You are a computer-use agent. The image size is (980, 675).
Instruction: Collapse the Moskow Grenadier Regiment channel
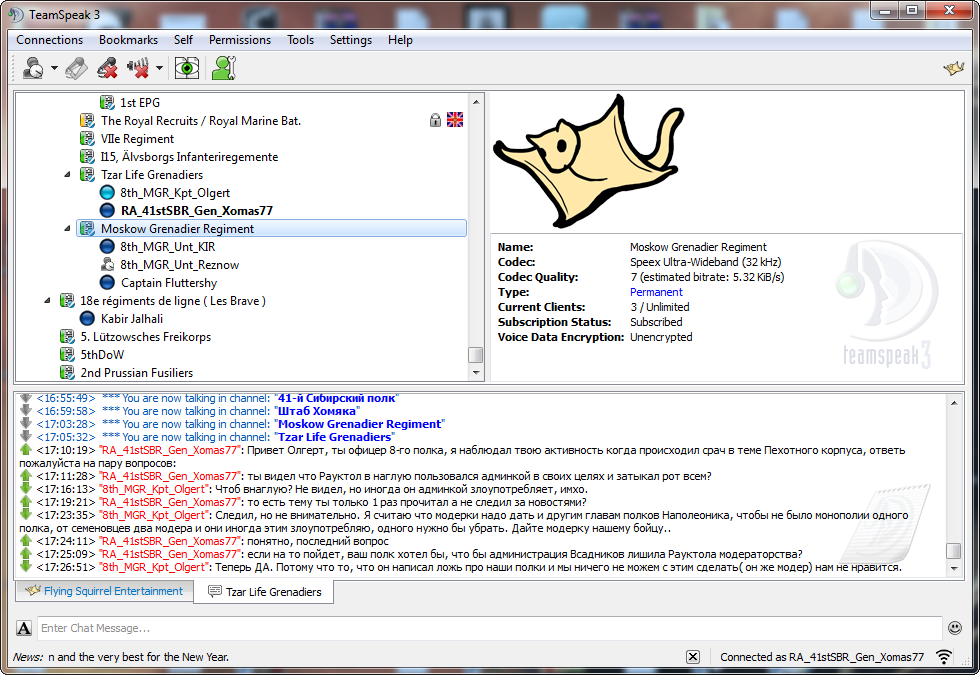(x=68, y=229)
